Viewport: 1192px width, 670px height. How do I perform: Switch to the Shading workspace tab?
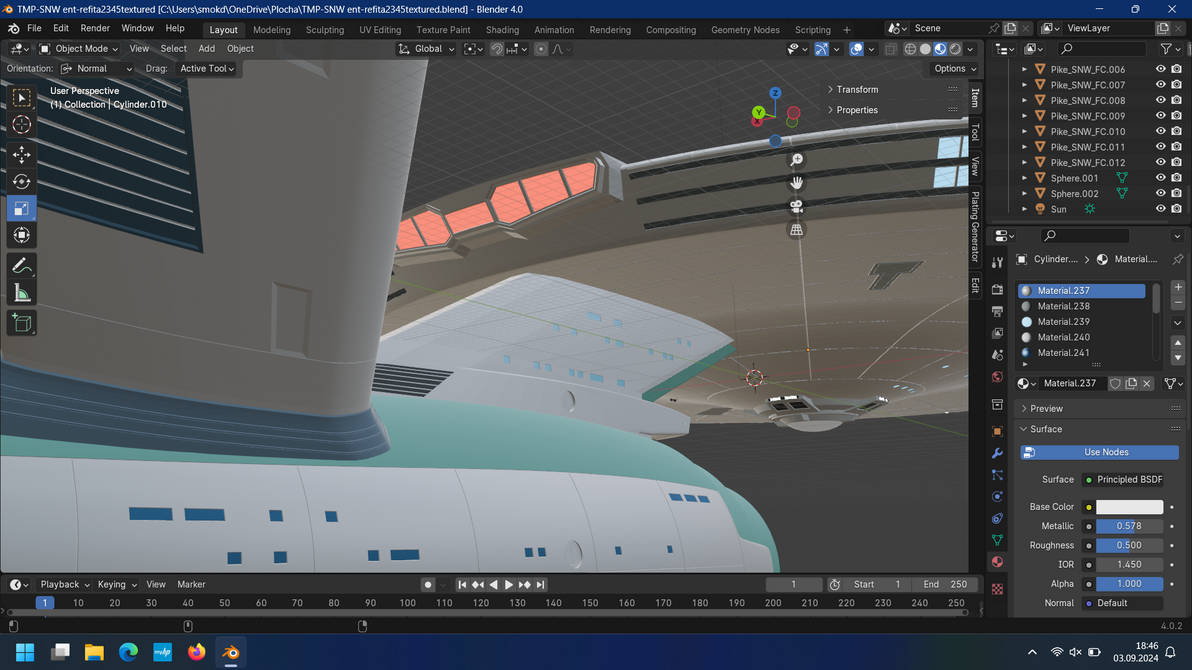click(502, 30)
